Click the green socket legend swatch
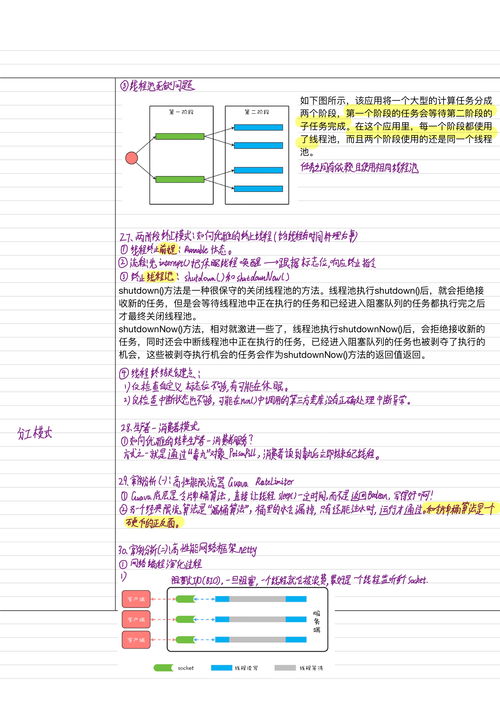The width and height of the screenshot is (500, 707). click(163, 668)
